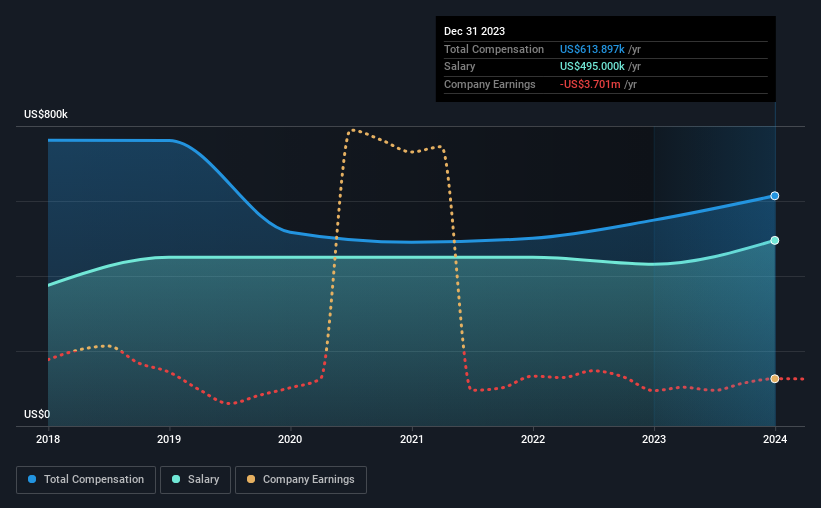Click the orange dot in Company Earnings legend
Viewport: 821px width, 508px height.
coord(251,479)
